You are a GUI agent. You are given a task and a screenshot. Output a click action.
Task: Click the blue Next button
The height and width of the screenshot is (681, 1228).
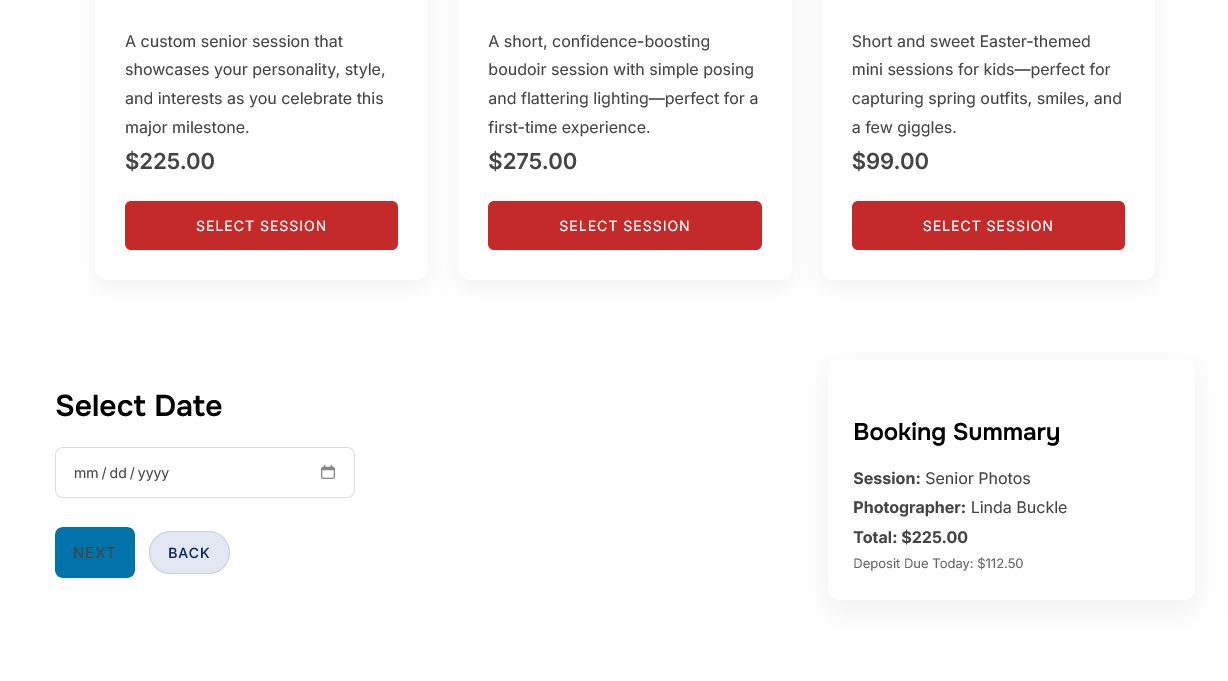click(x=95, y=553)
